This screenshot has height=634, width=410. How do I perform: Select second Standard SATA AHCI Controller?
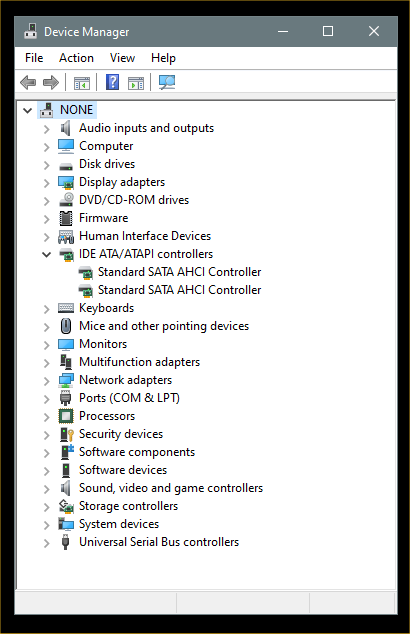coord(180,290)
